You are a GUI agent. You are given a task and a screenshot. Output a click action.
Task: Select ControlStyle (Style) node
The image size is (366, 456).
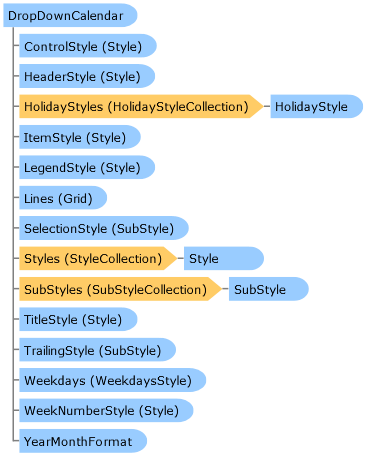[88, 46]
